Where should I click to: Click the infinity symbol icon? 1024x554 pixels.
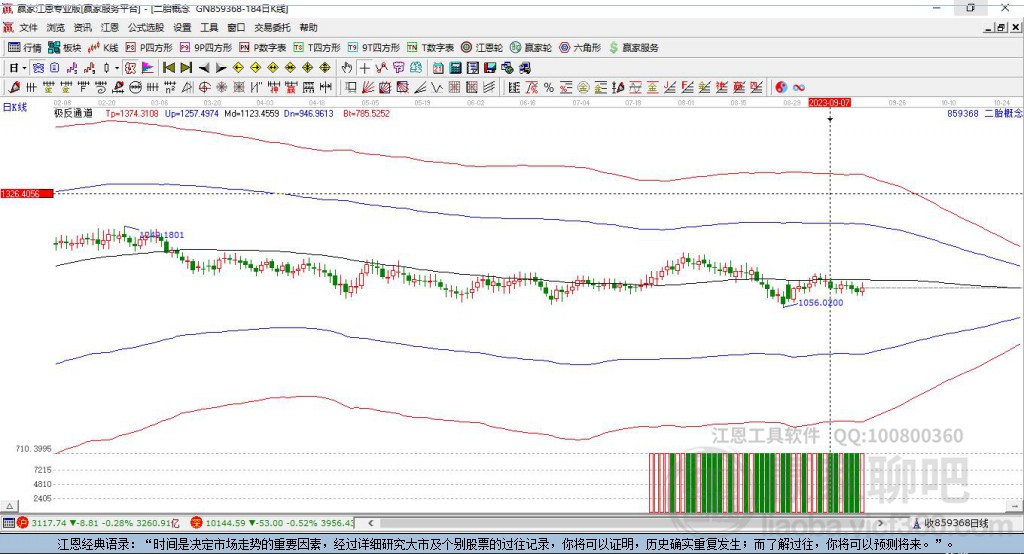point(799,87)
